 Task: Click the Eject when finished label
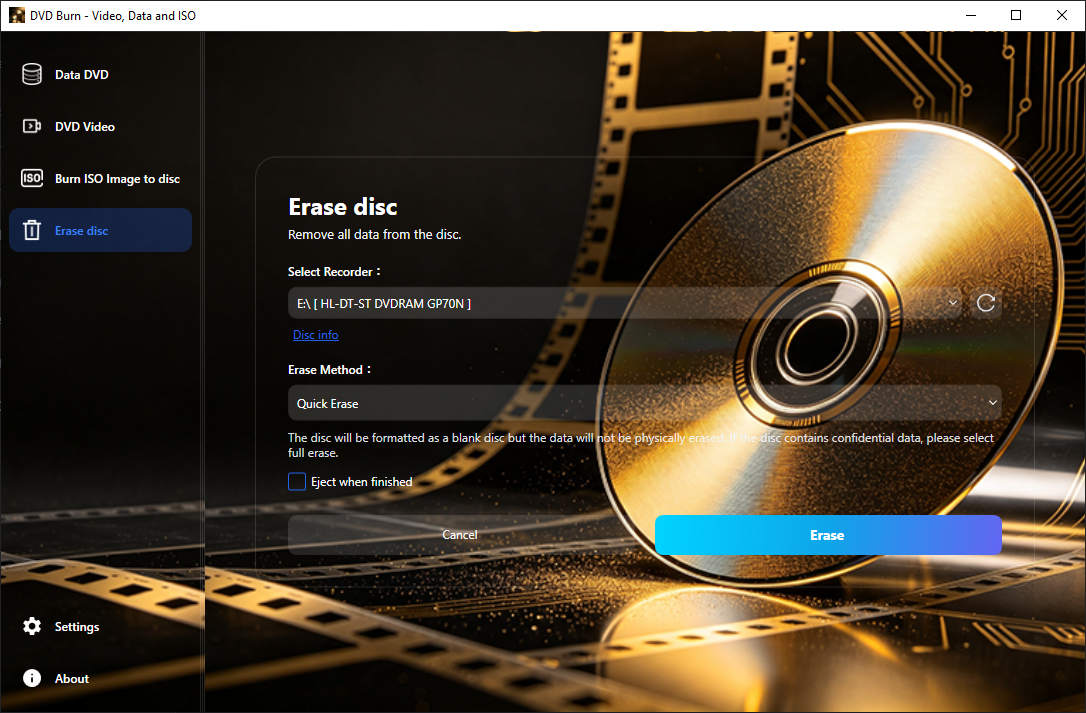tap(362, 482)
